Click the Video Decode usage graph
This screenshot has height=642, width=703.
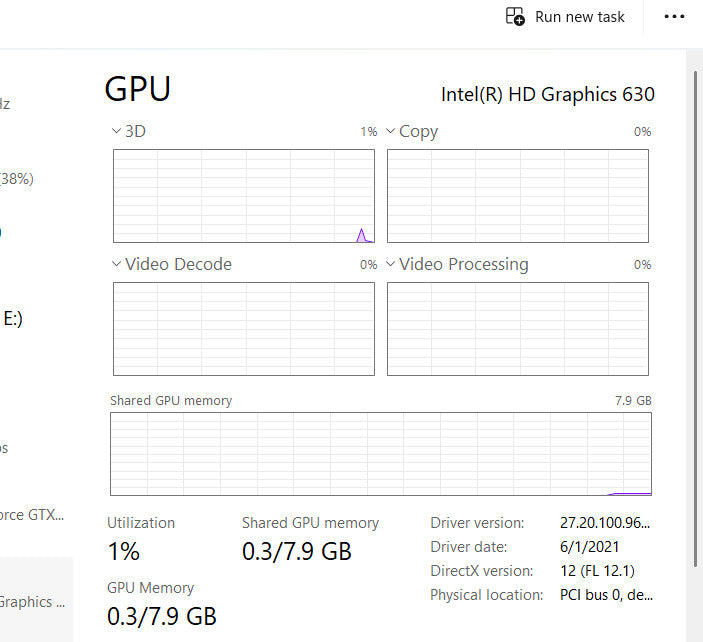tap(244, 329)
